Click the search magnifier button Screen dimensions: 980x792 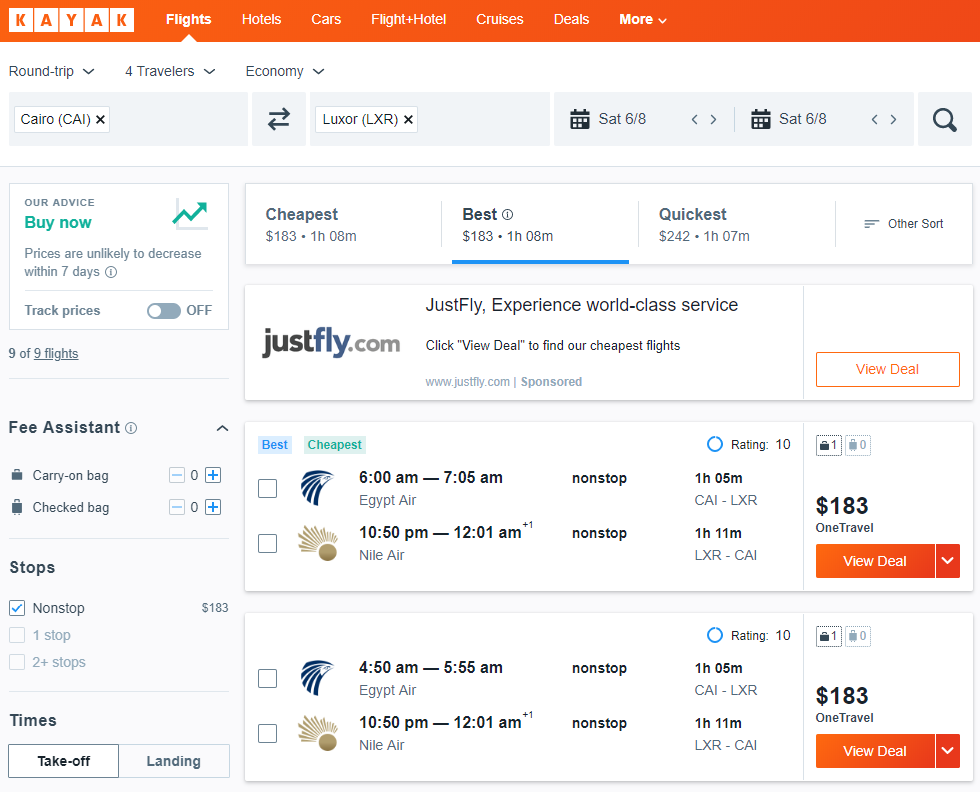pyautogui.click(x=944, y=119)
